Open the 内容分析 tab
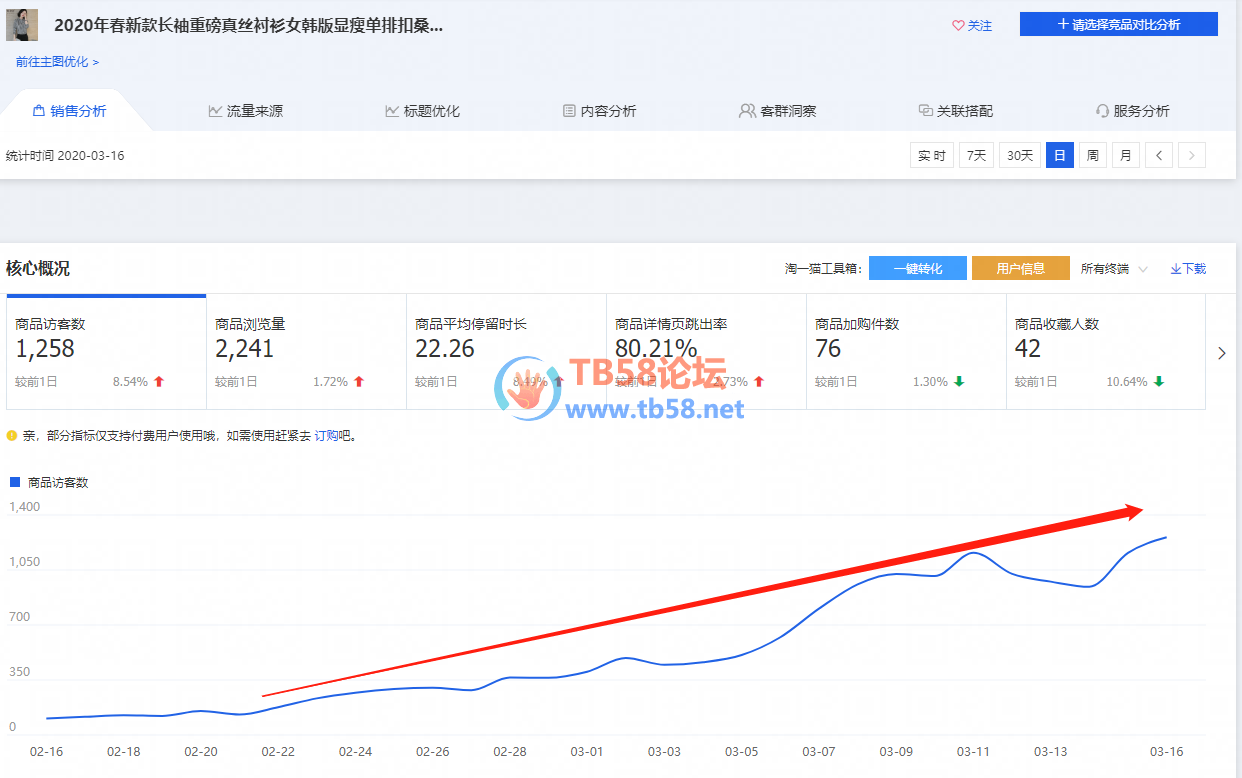Viewport: 1242px width, 778px height. point(599,111)
